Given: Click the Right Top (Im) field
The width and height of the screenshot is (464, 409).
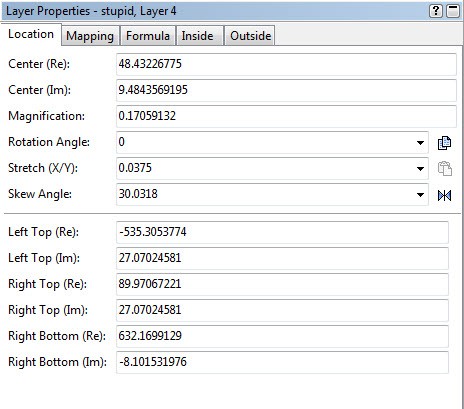Looking at the screenshot, I should (x=282, y=310).
